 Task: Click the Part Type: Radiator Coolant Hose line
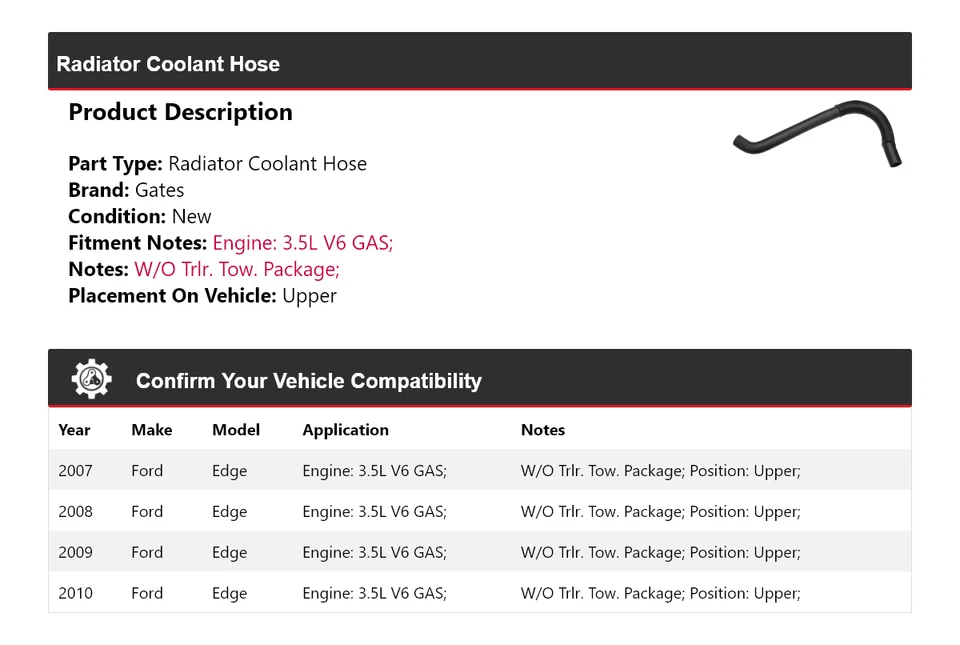click(x=217, y=164)
